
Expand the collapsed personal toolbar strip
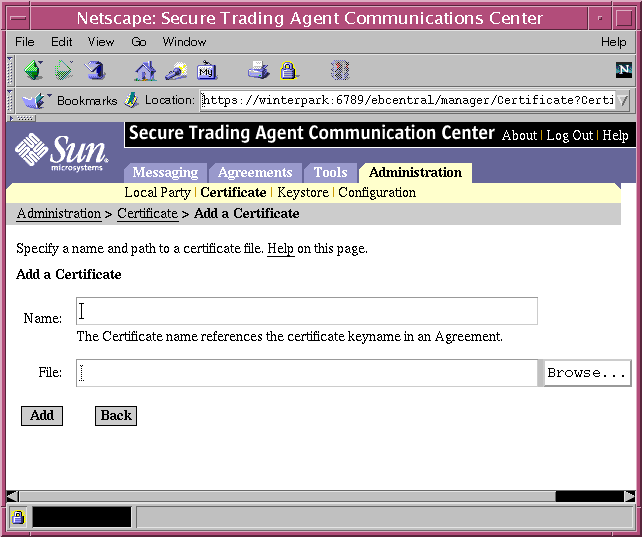coord(22,118)
